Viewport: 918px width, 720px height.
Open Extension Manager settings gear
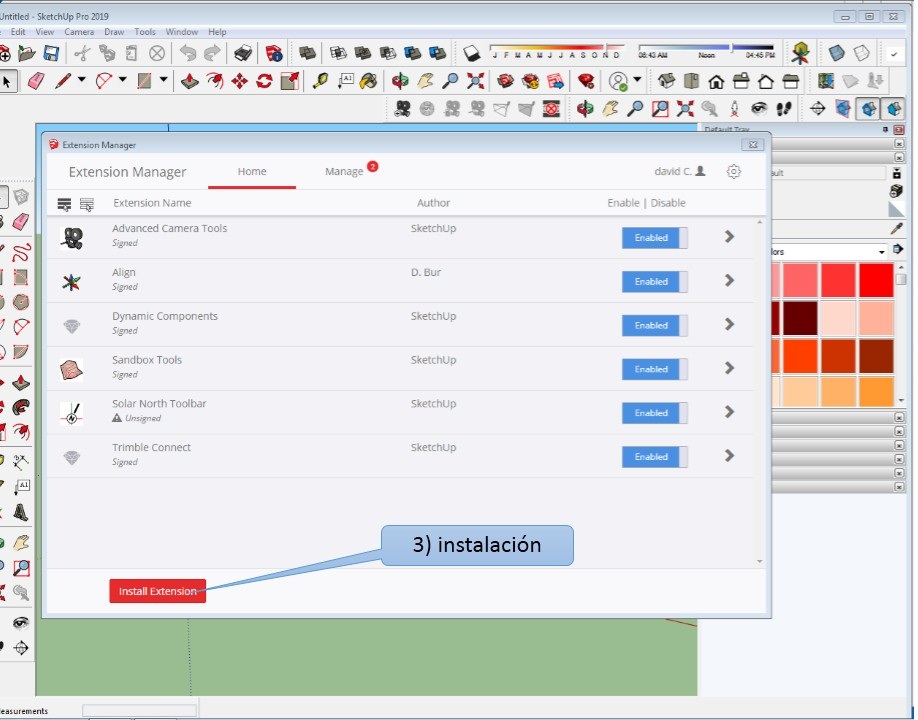pyautogui.click(x=734, y=172)
